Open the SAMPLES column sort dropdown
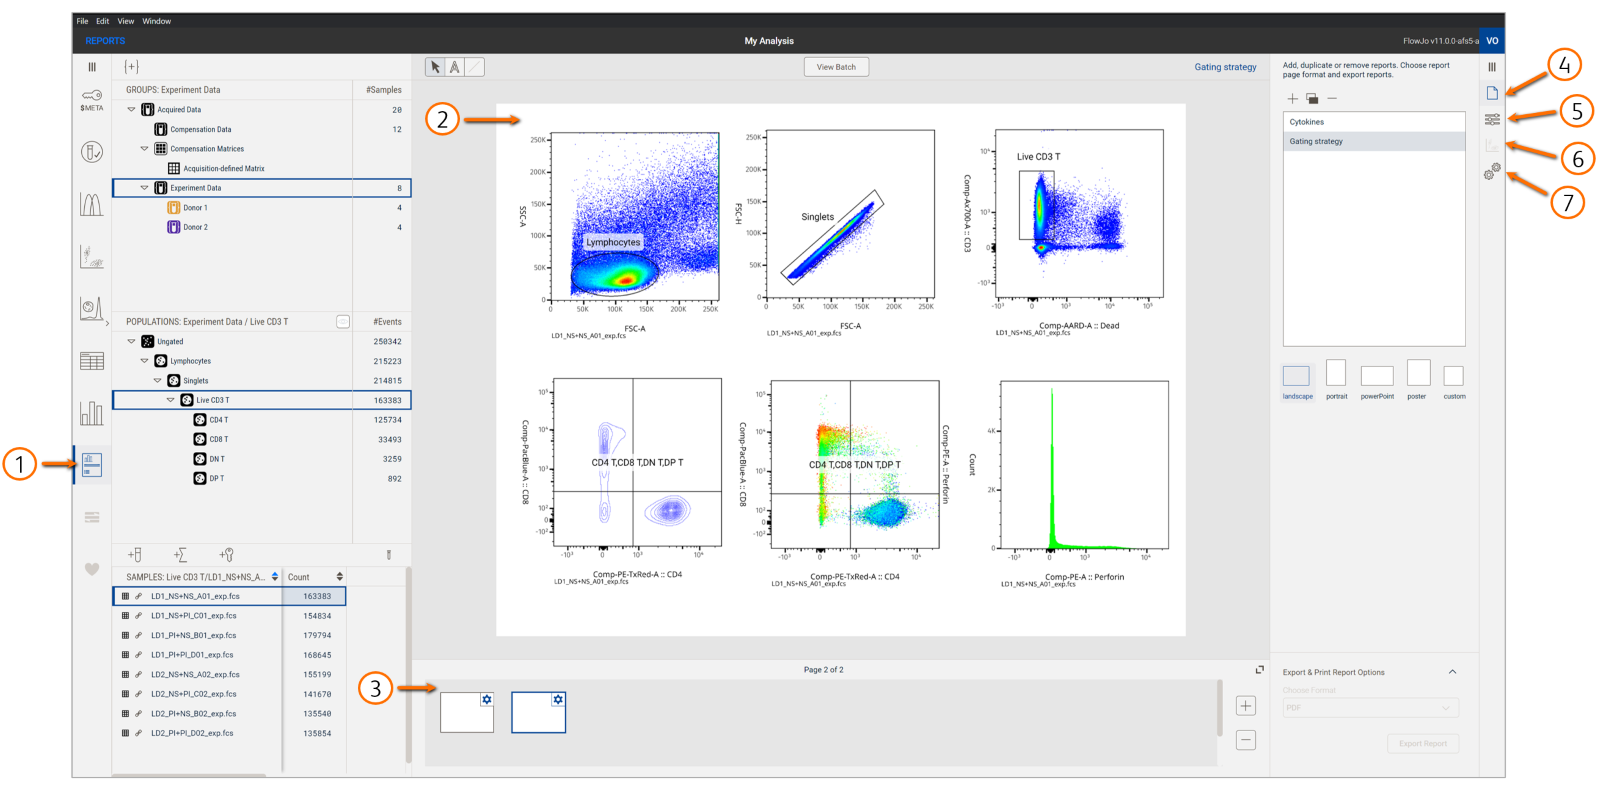 pyautogui.click(x=275, y=577)
